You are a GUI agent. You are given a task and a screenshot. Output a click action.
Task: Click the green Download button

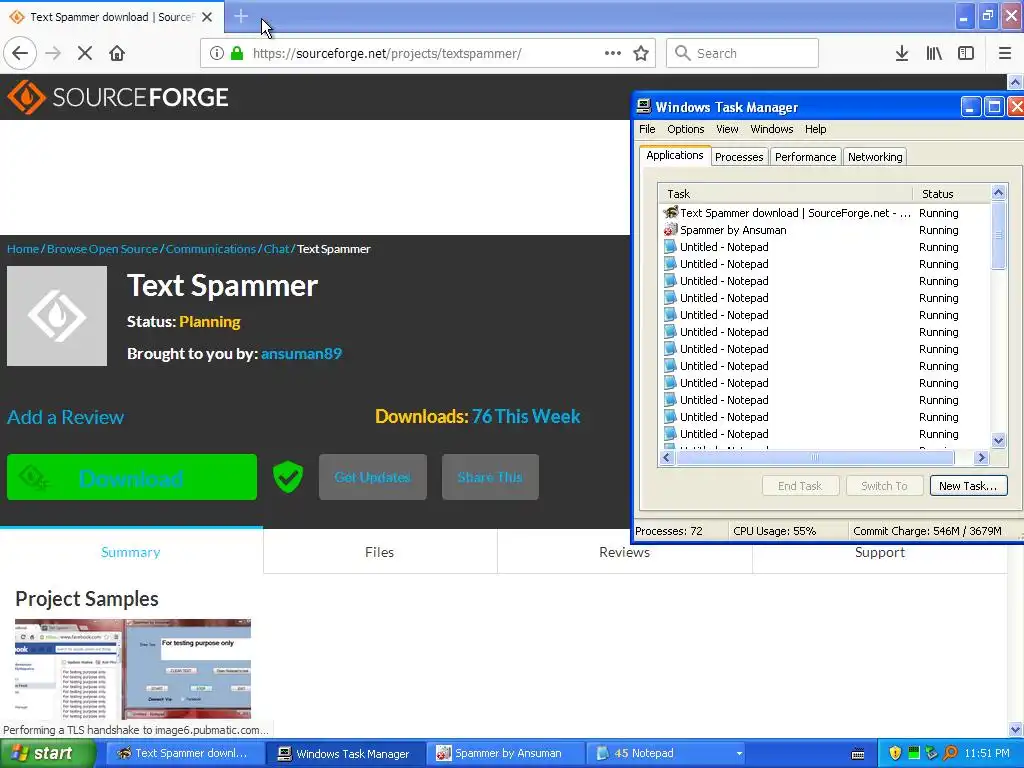point(132,477)
